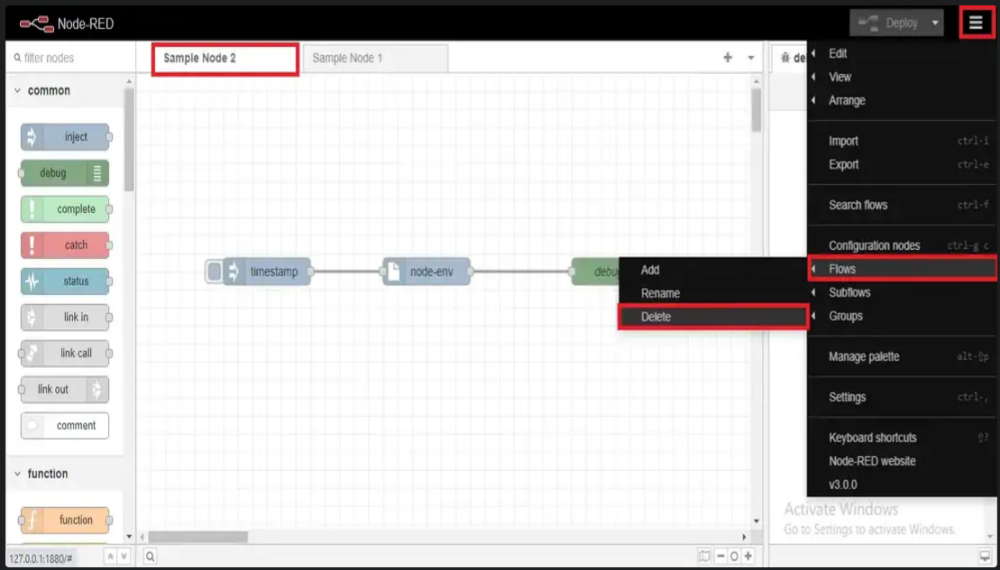This screenshot has width=1000, height=570.
Task: Open the Node-RED website link
Action: (902, 461)
